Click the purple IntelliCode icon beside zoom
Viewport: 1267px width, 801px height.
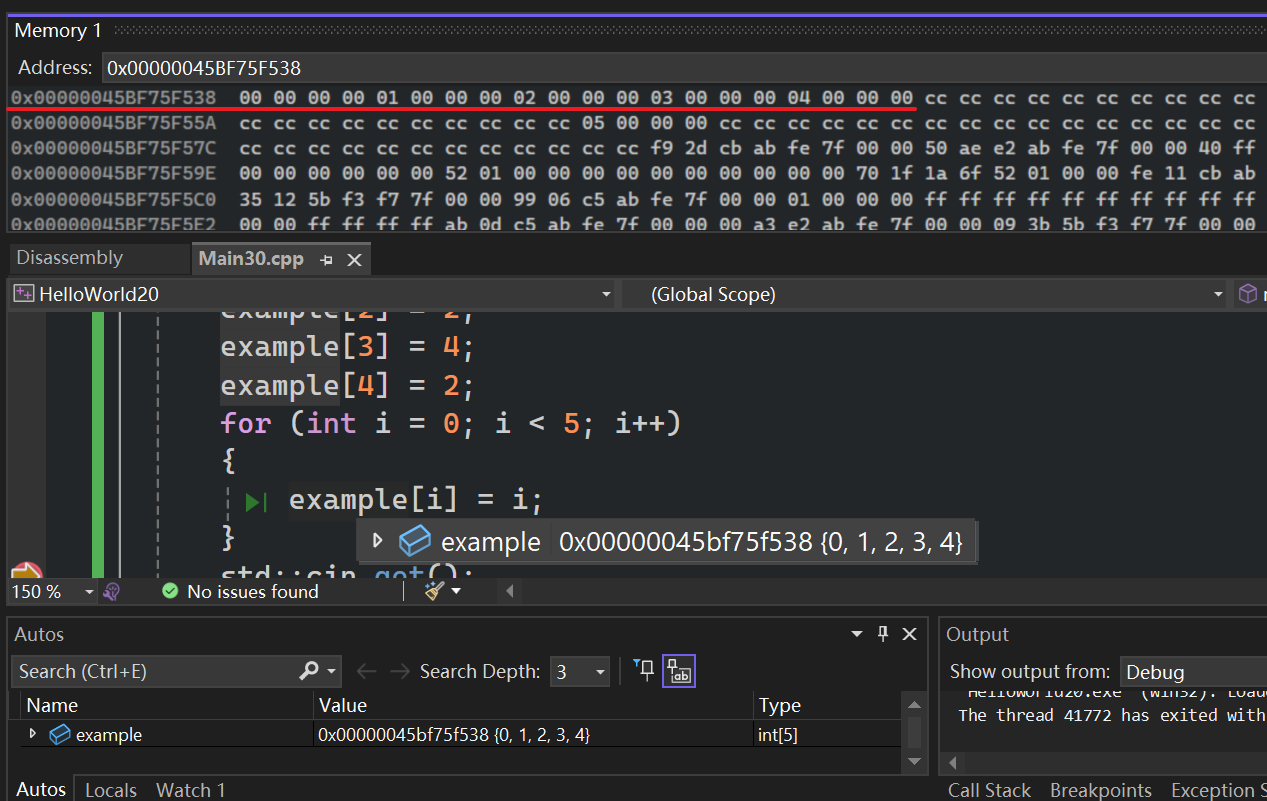coord(112,592)
